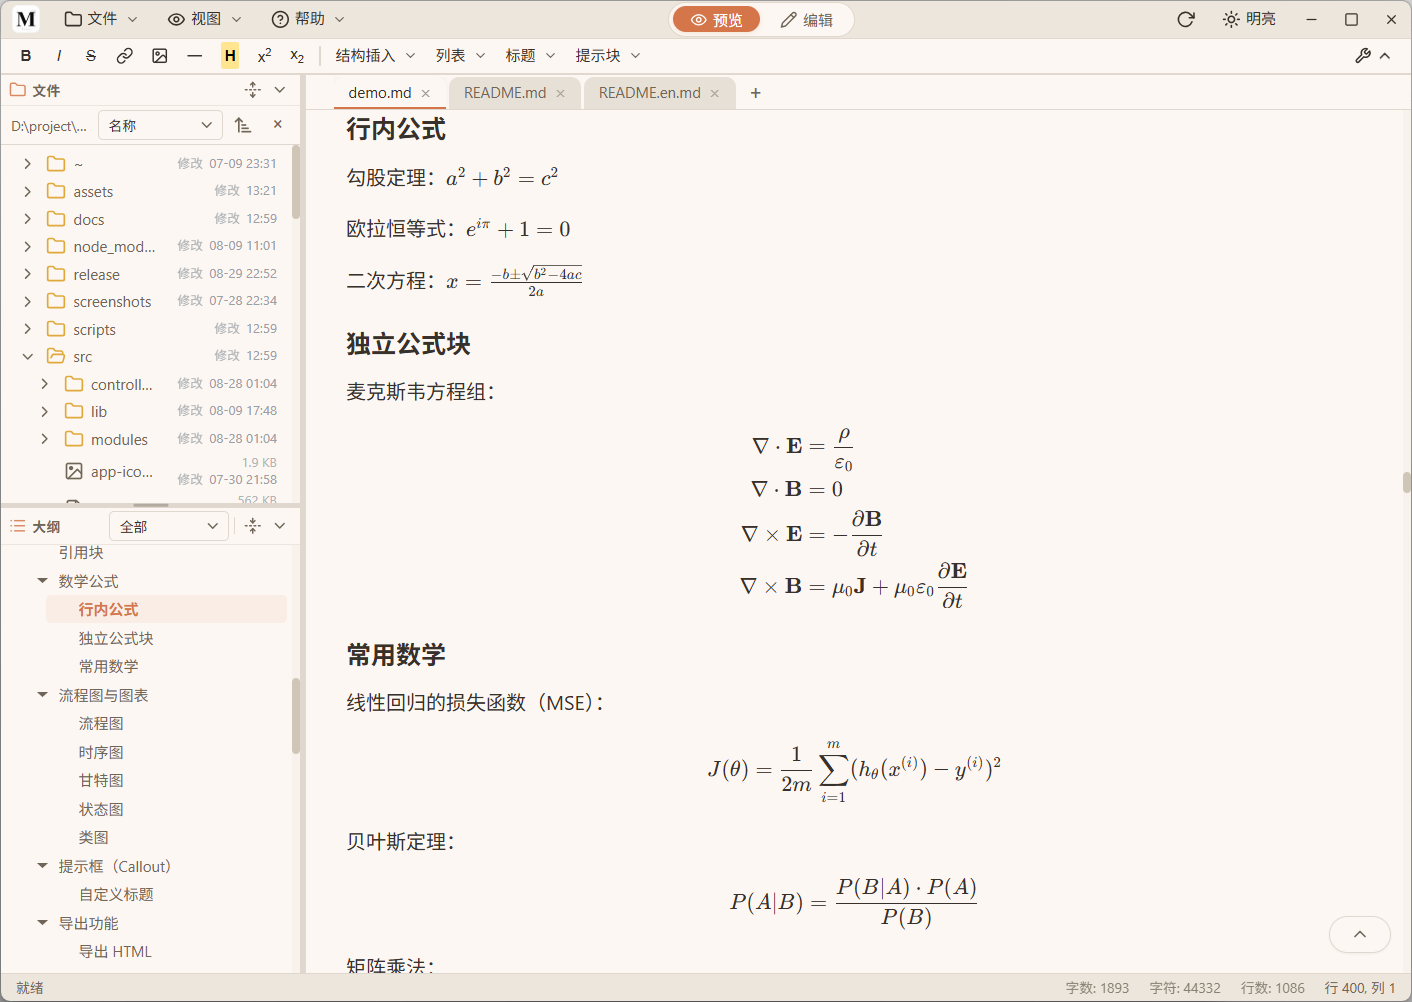Apply subscript formatting (x₂)

pos(297,56)
